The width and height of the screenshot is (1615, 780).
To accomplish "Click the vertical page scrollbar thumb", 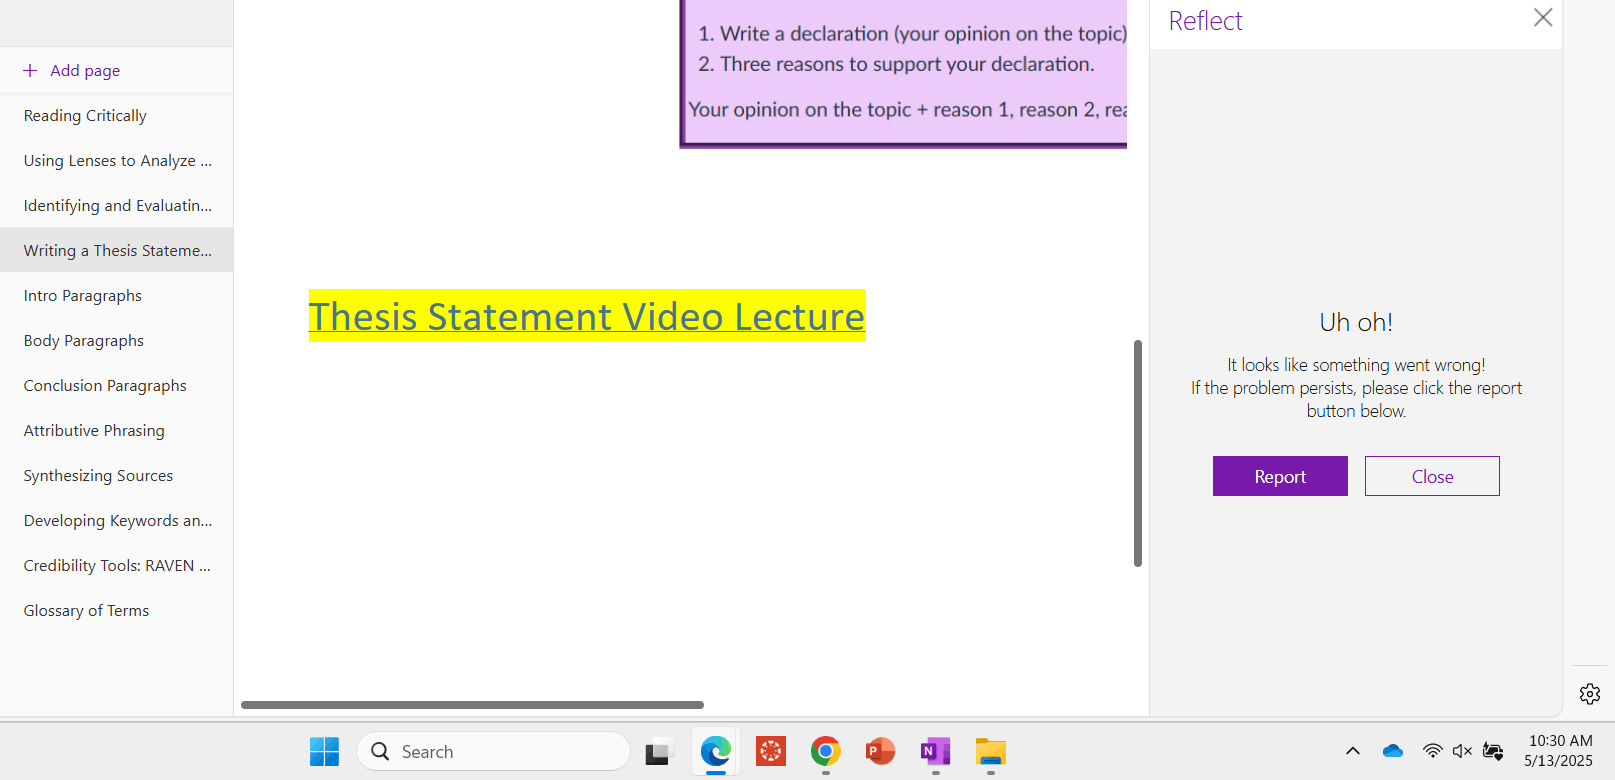I will tap(1138, 453).
